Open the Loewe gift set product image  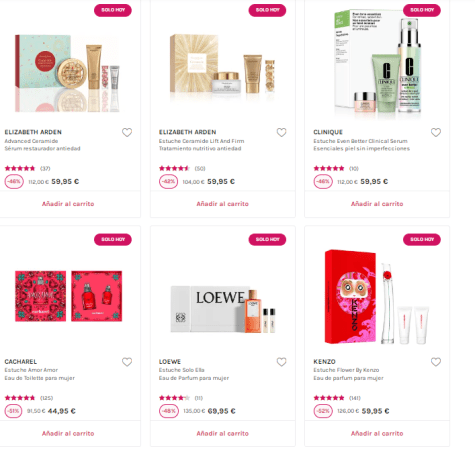point(223,309)
